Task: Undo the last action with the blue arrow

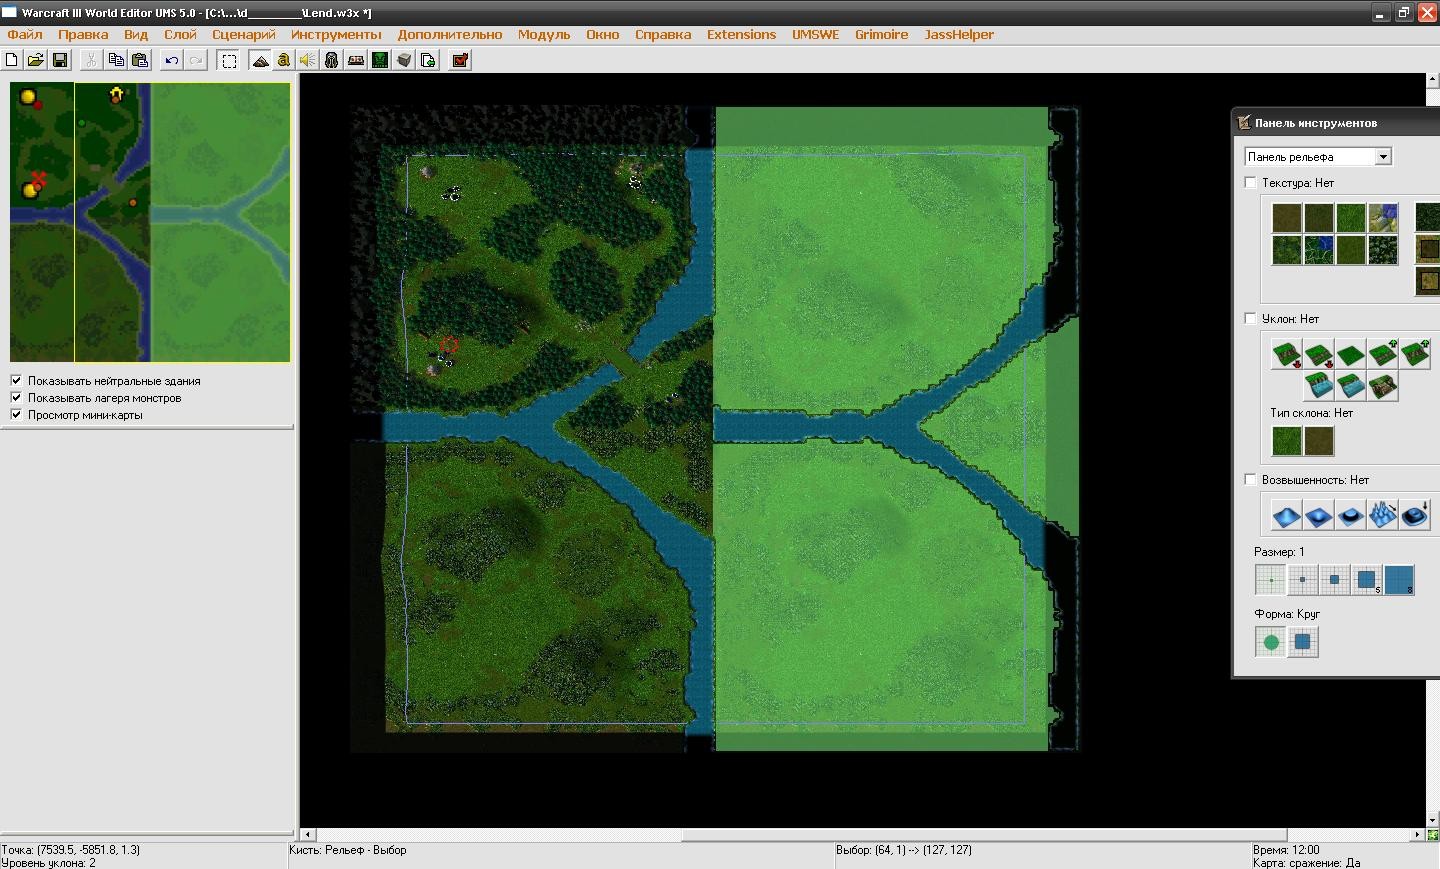Action: click(172, 60)
